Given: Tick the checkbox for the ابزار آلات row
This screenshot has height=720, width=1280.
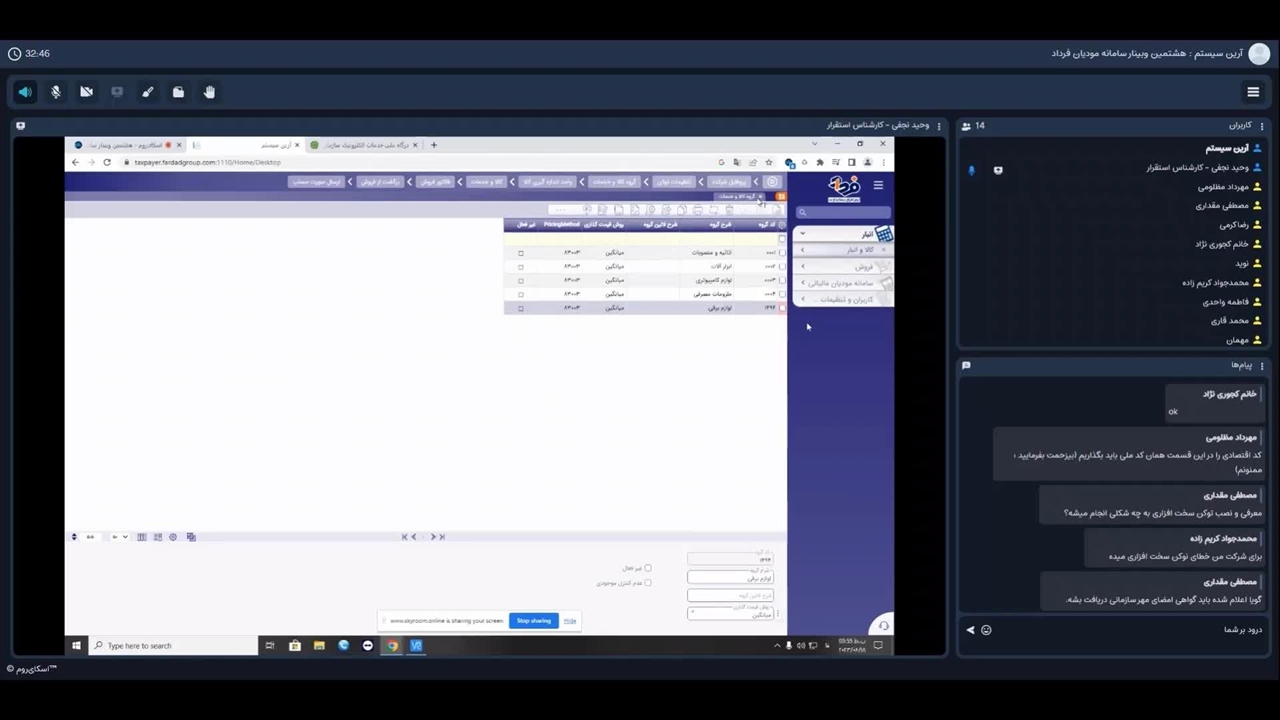Looking at the screenshot, I should [x=781, y=266].
